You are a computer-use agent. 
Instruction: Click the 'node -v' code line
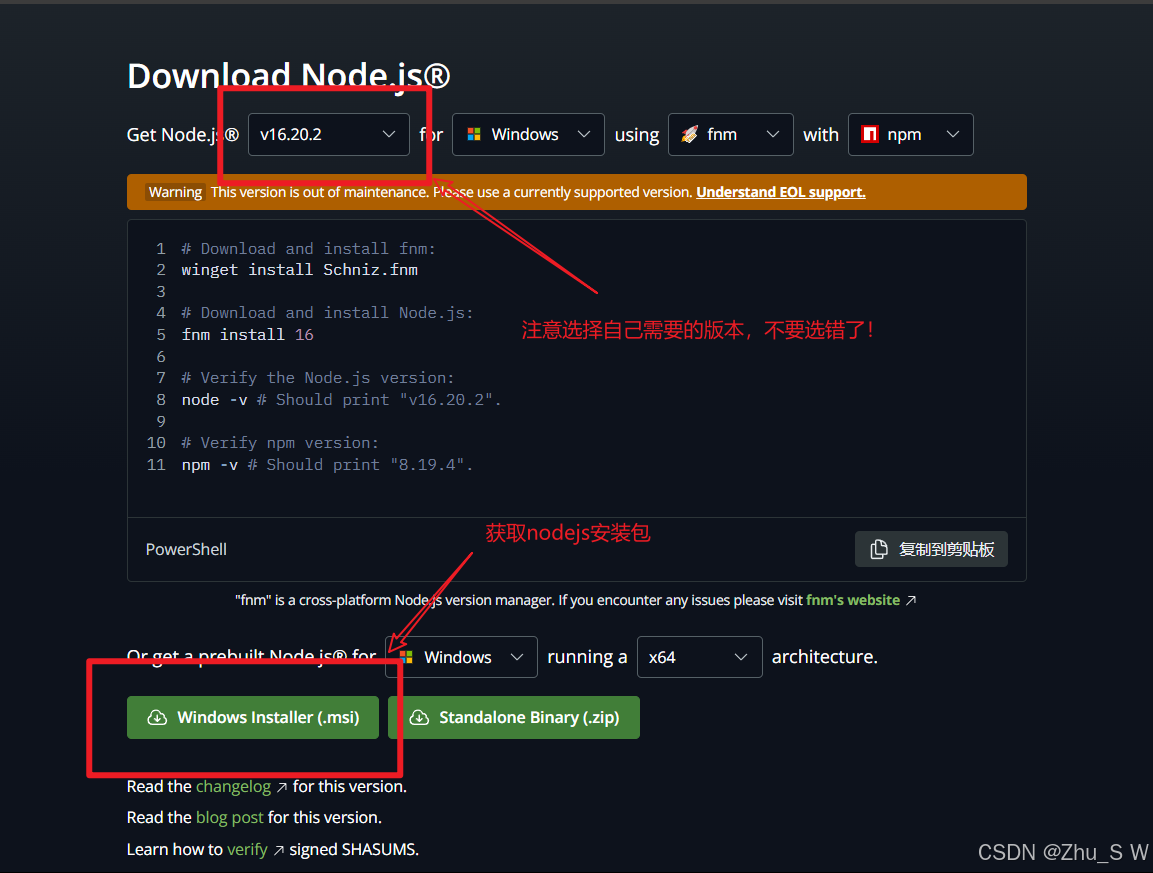coord(341,399)
